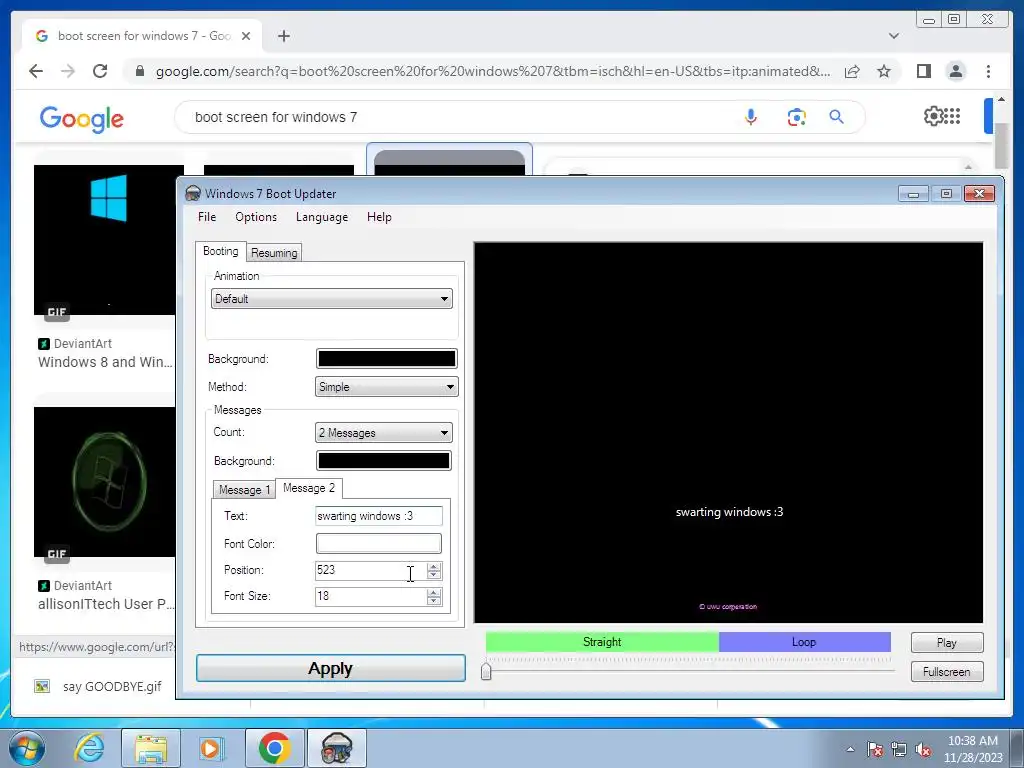Click the boot Background color swatch
Image resolution: width=1024 pixels, height=768 pixels.
click(x=387, y=359)
